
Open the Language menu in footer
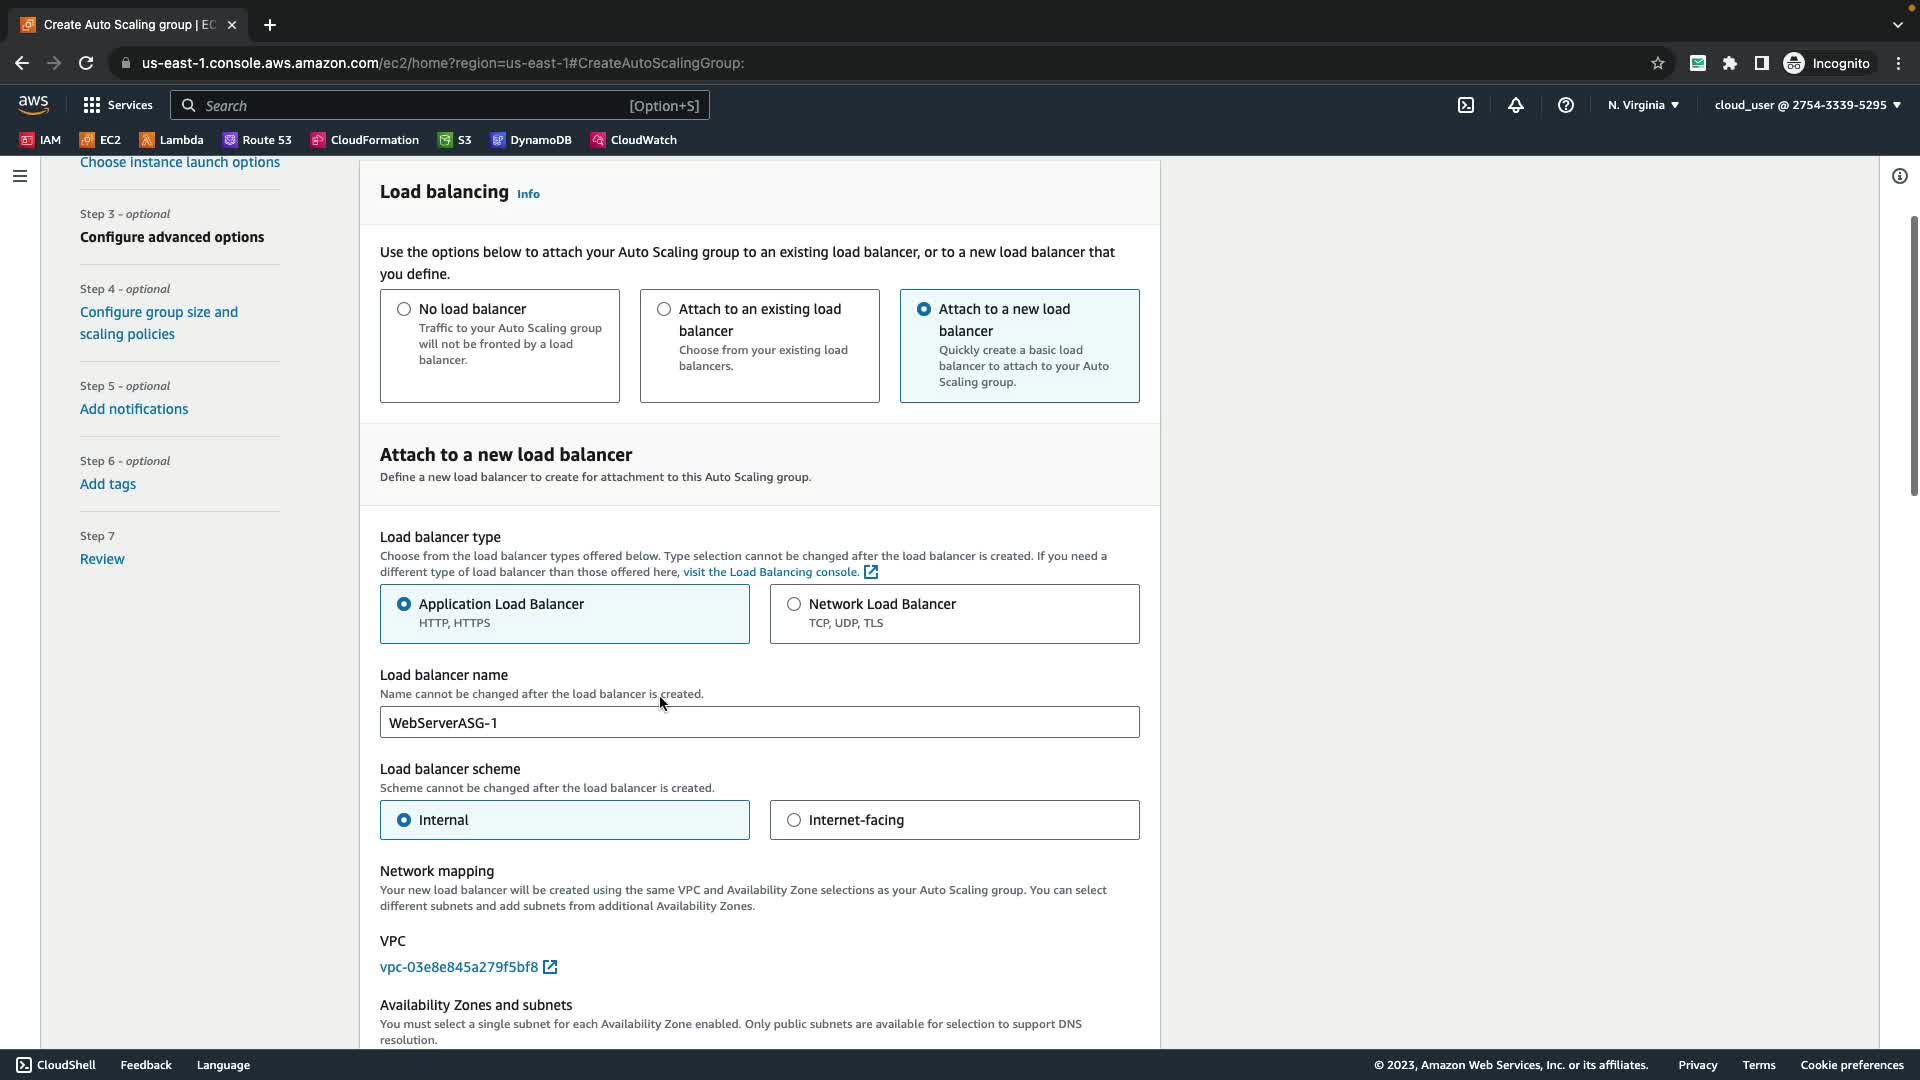coord(223,1065)
